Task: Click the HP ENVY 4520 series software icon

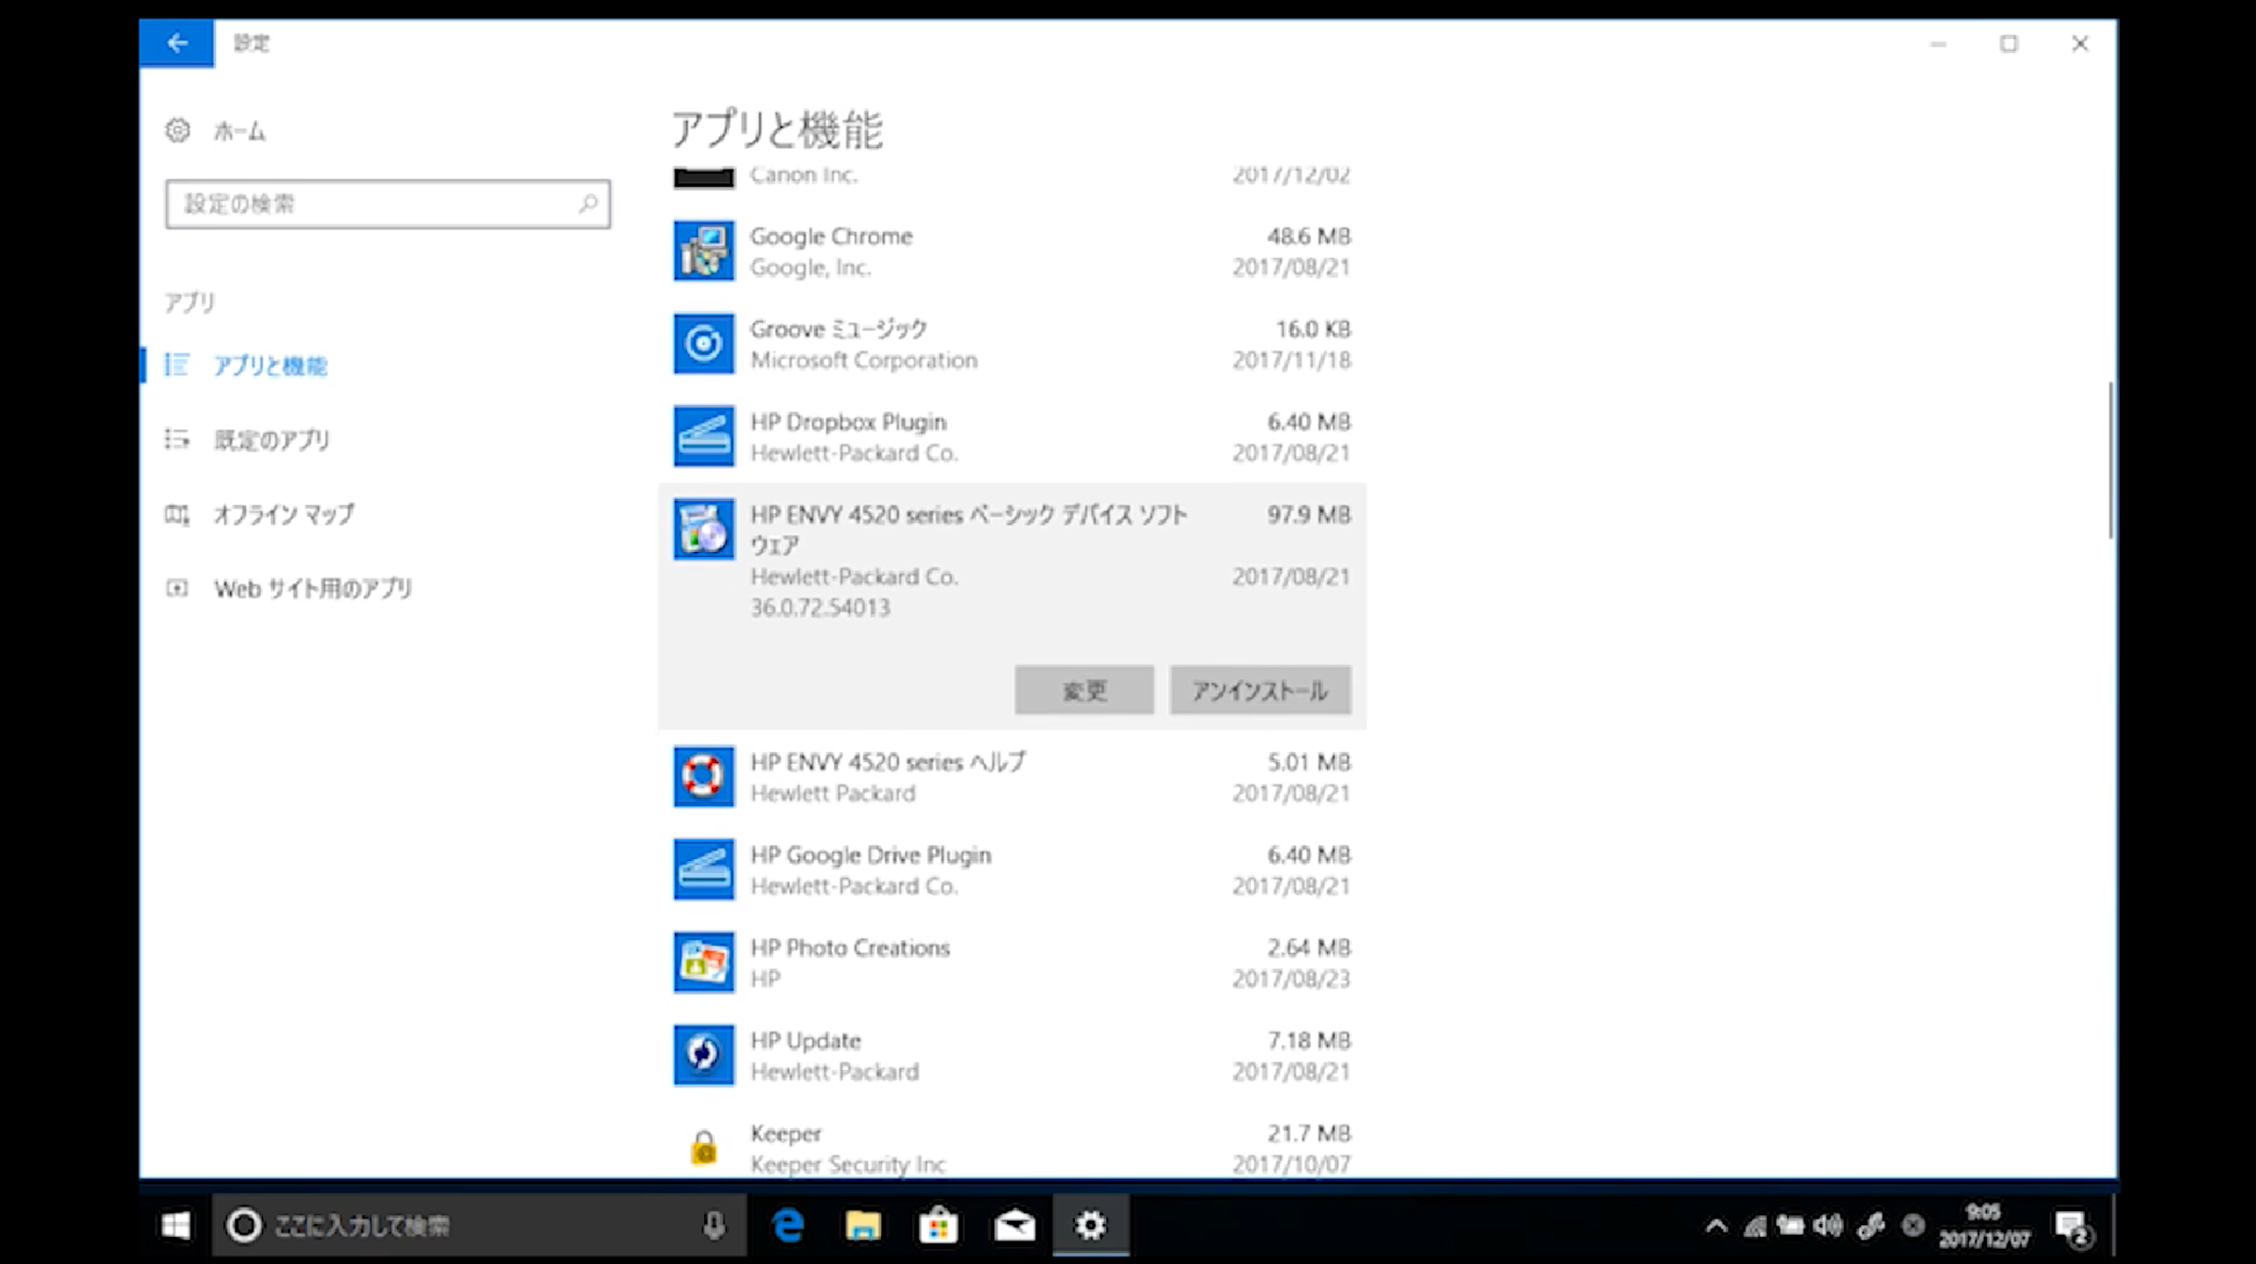Action: coord(702,528)
